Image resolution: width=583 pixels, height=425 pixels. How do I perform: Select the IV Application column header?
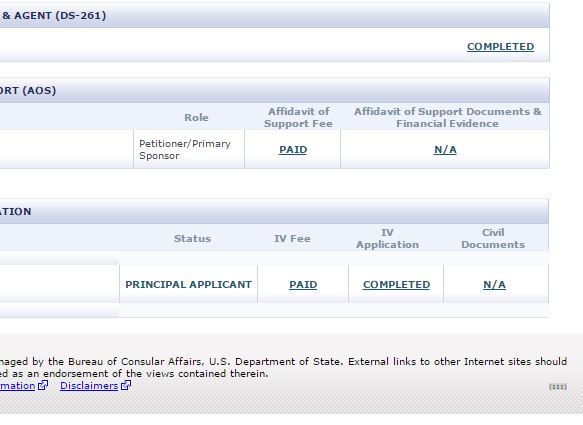click(387, 238)
